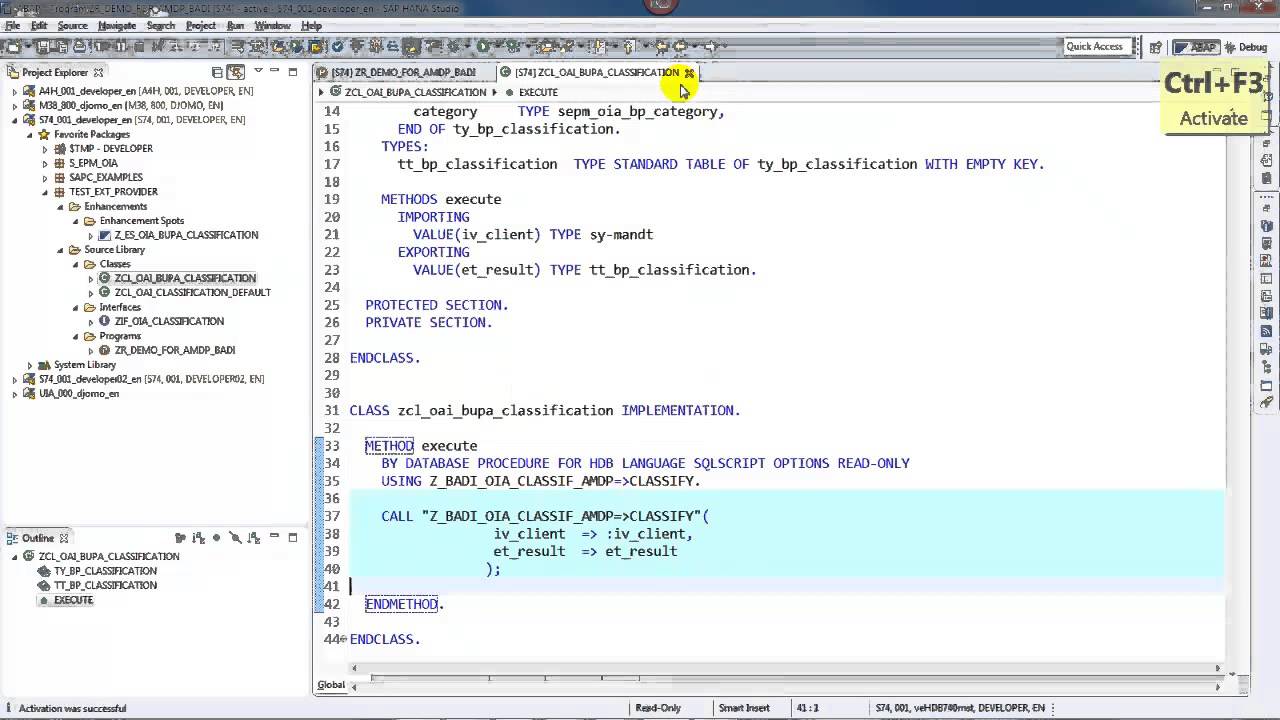Viewport: 1280px width, 720px height.
Task: Close the ZCL_OAI_BUPA_CLASSIFICATION editor tab
Action: [689, 72]
